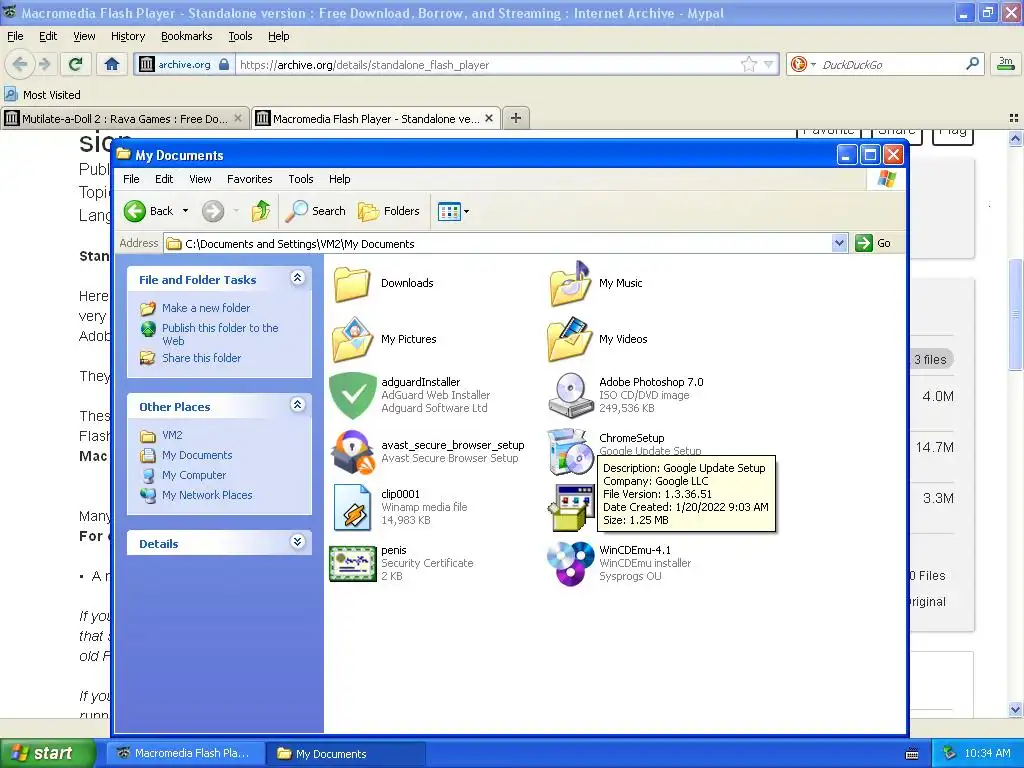Screen dimensions: 1024x768
Task: Click the browser forward arrow
Action: point(44,64)
